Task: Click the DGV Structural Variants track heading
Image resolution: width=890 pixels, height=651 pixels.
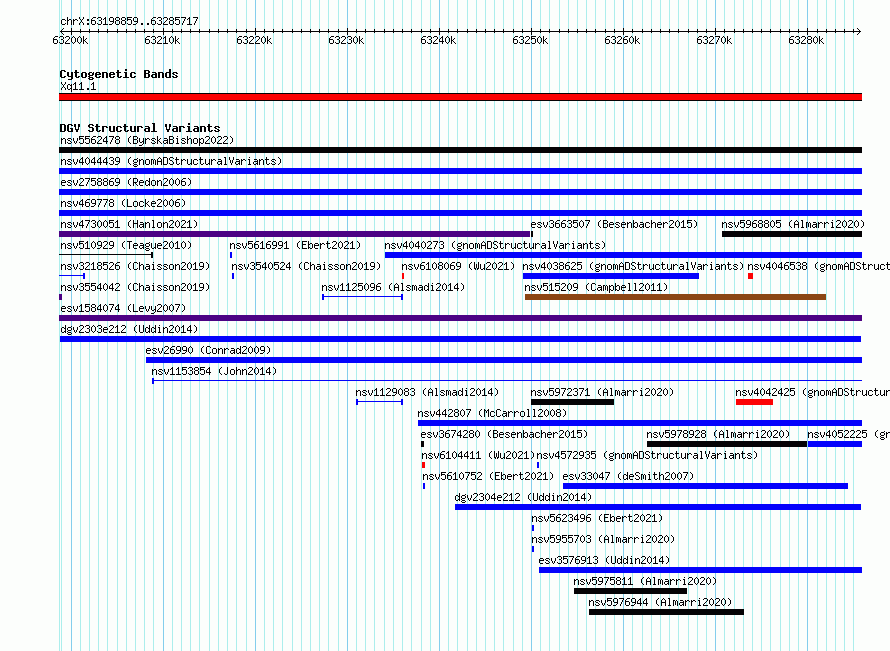Action: pyautogui.click(x=140, y=128)
